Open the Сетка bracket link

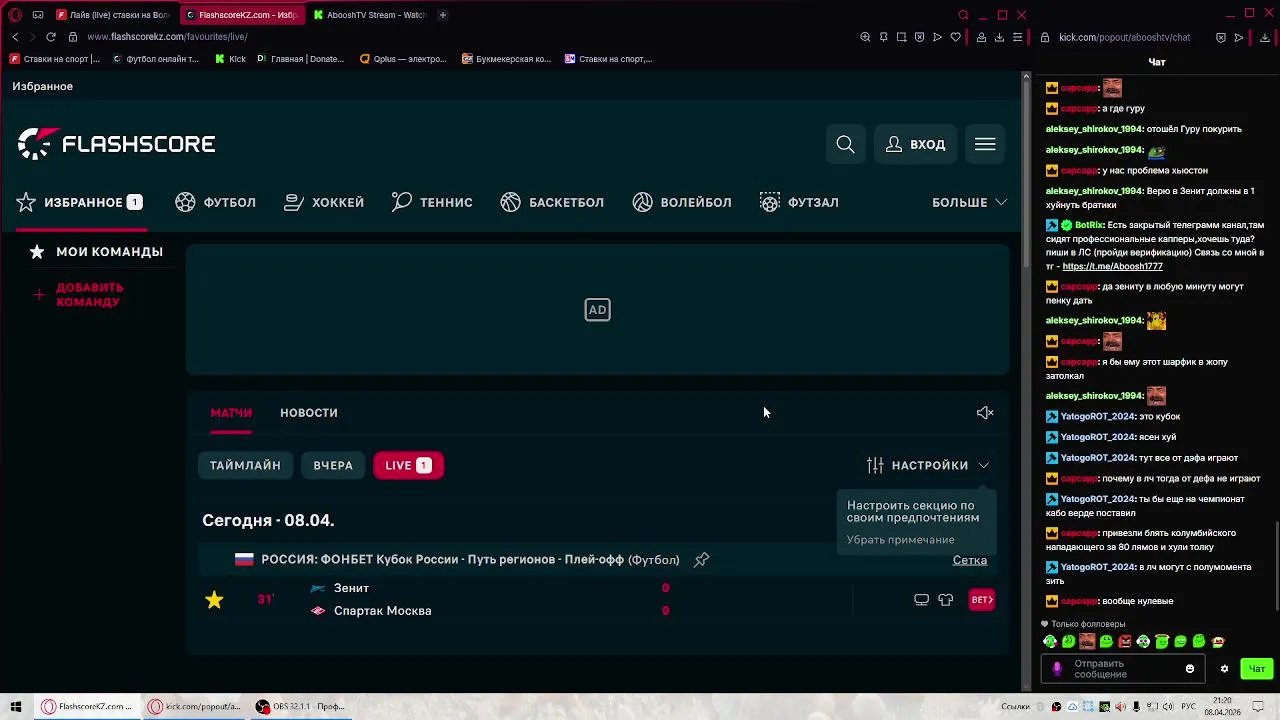point(970,560)
